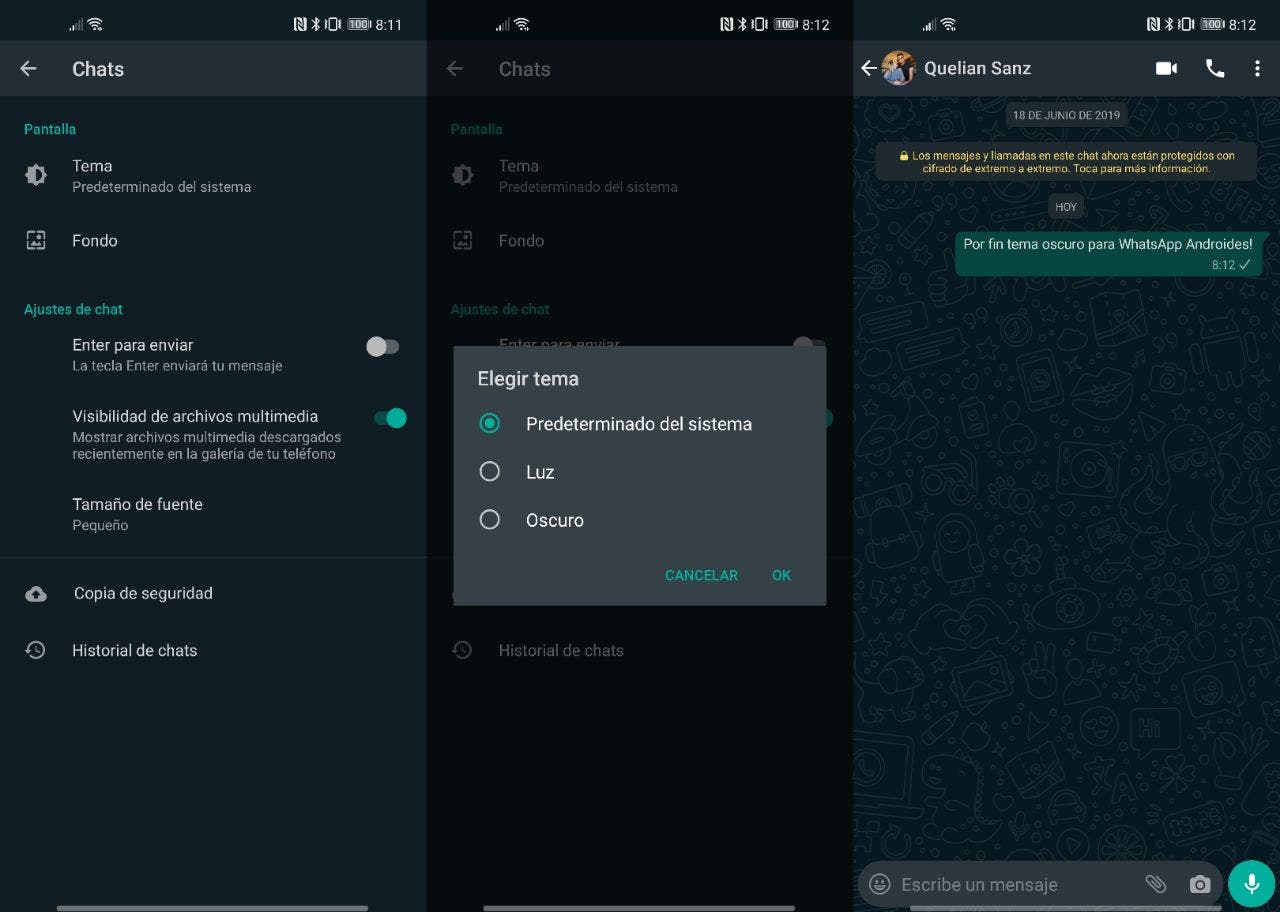Tap battery indicator in right screen status bar
This screenshot has height=912, width=1280.
pyautogui.click(x=1212, y=24)
